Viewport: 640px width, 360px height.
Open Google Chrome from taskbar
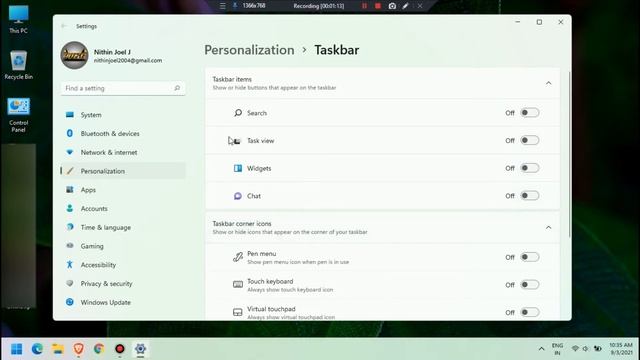pyautogui.click(x=99, y=349)
